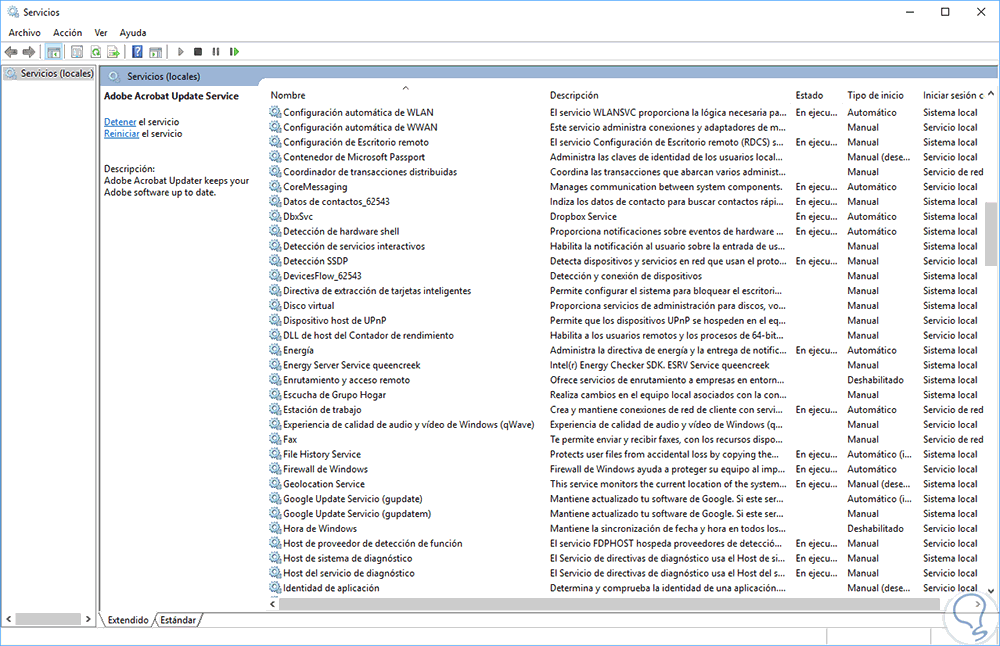Click the gear icon beside Disco virtual
The width and height of the screenshot is (1000, 646).
275,305
